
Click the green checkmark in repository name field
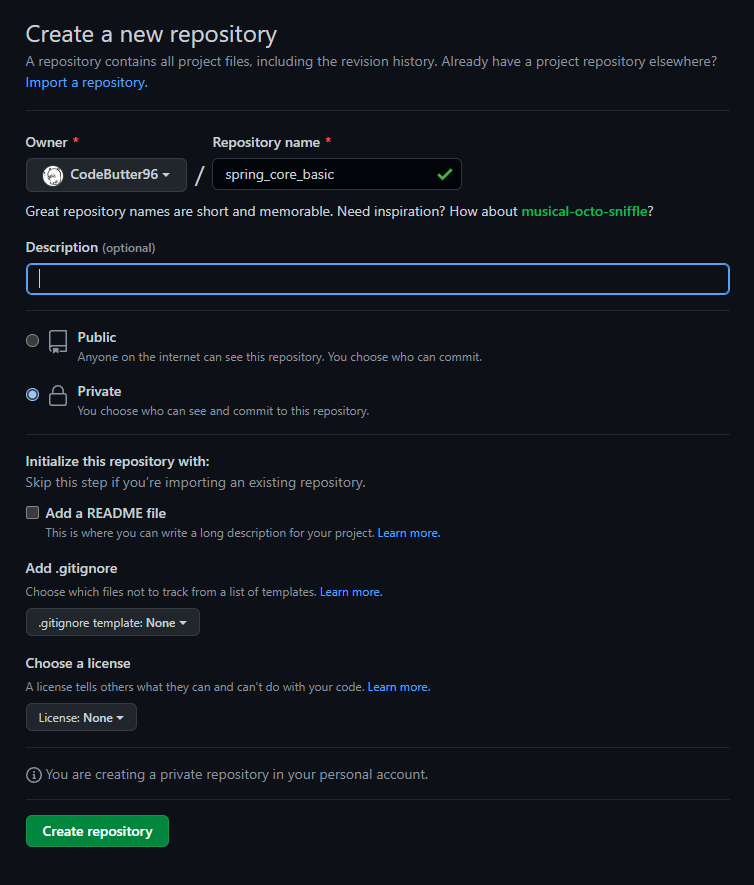445,174
